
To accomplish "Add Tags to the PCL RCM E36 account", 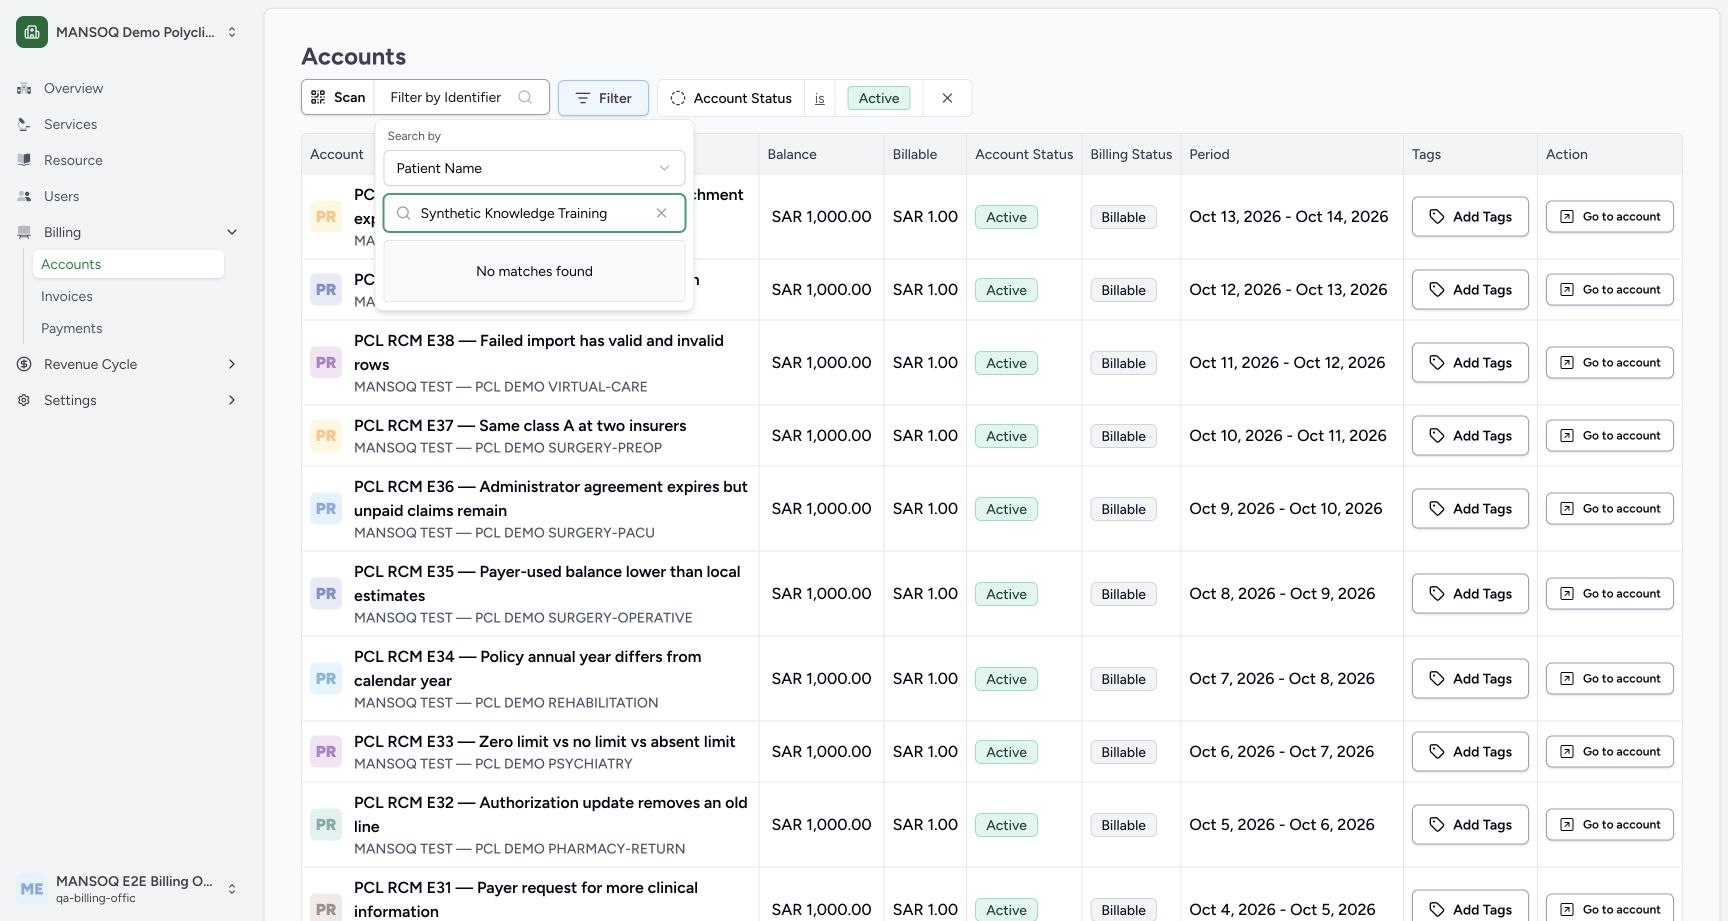I will pos(1470,508).
